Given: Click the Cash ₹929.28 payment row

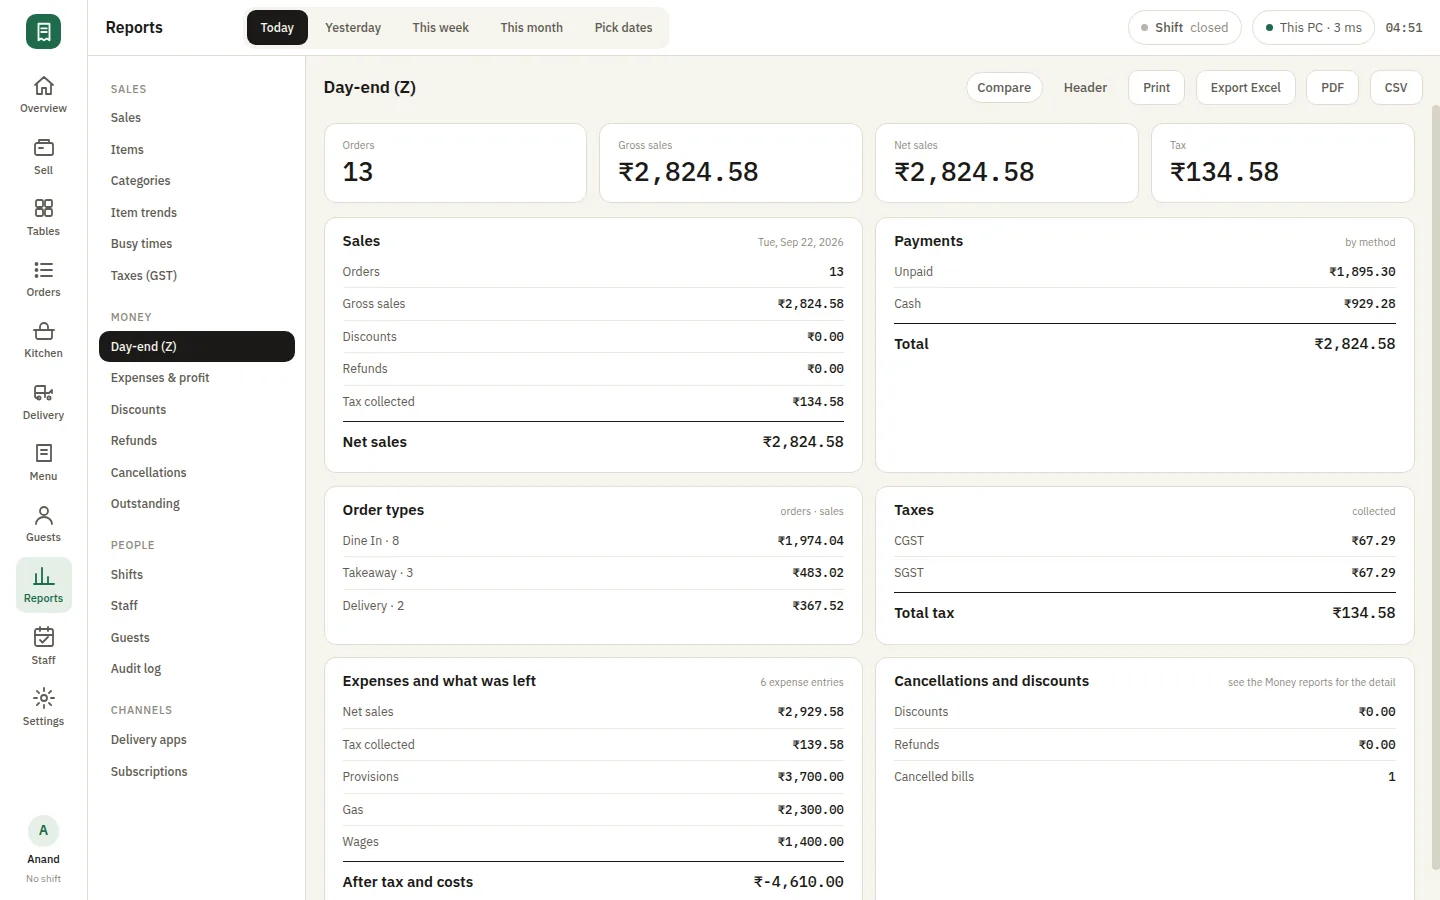Looking at the screenshot, I should pyautogui.click(x=1145, y=304).
